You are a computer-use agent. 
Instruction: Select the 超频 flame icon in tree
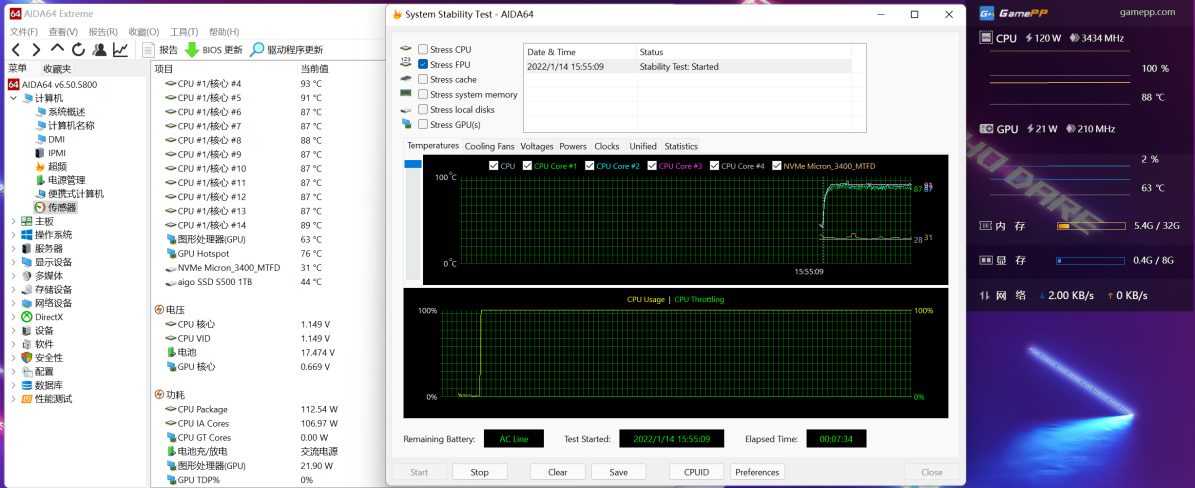40,166
